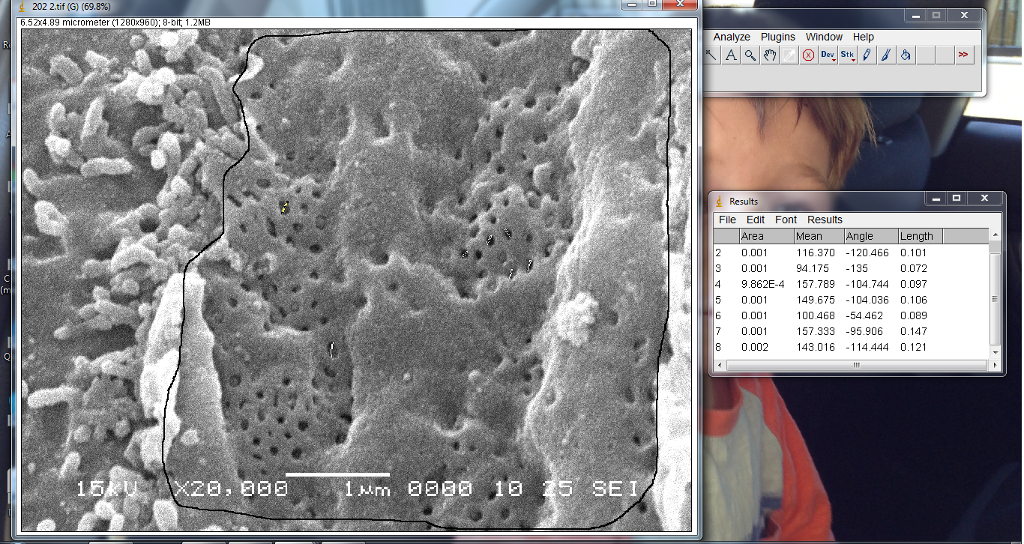Click the Results window microscope icon
Viewport: 1024px width, 544px height.
720,201
